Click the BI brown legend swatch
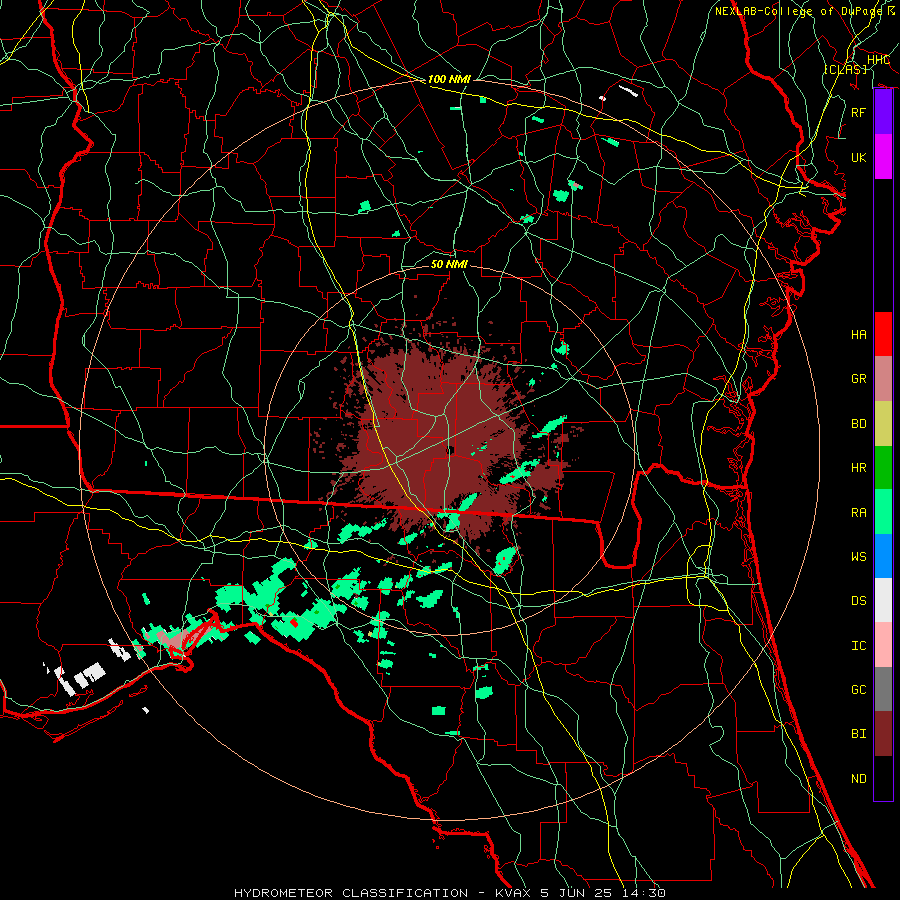900x900 pixels. (x=883, y=734)
